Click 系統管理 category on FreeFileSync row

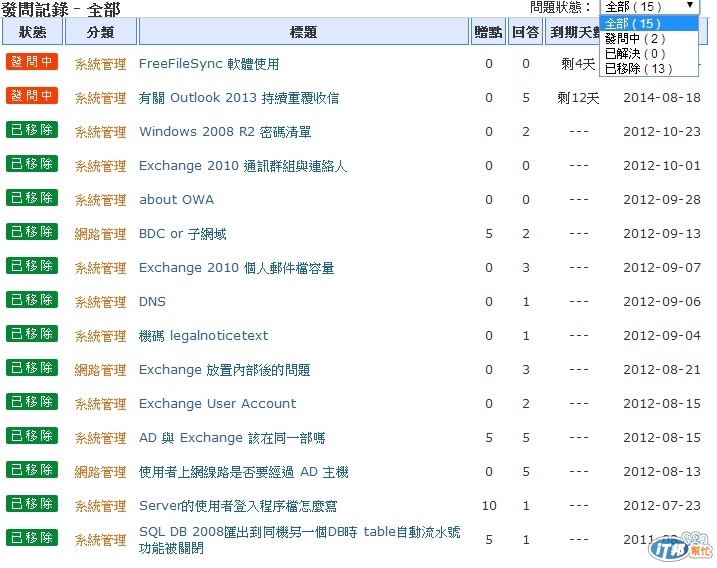[101, 64]
